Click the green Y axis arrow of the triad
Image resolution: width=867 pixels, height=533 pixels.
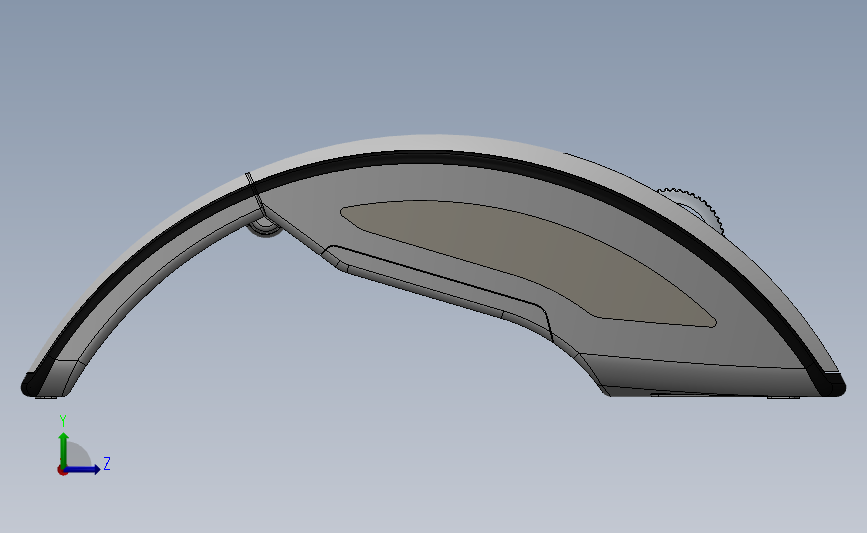point(64,449)
